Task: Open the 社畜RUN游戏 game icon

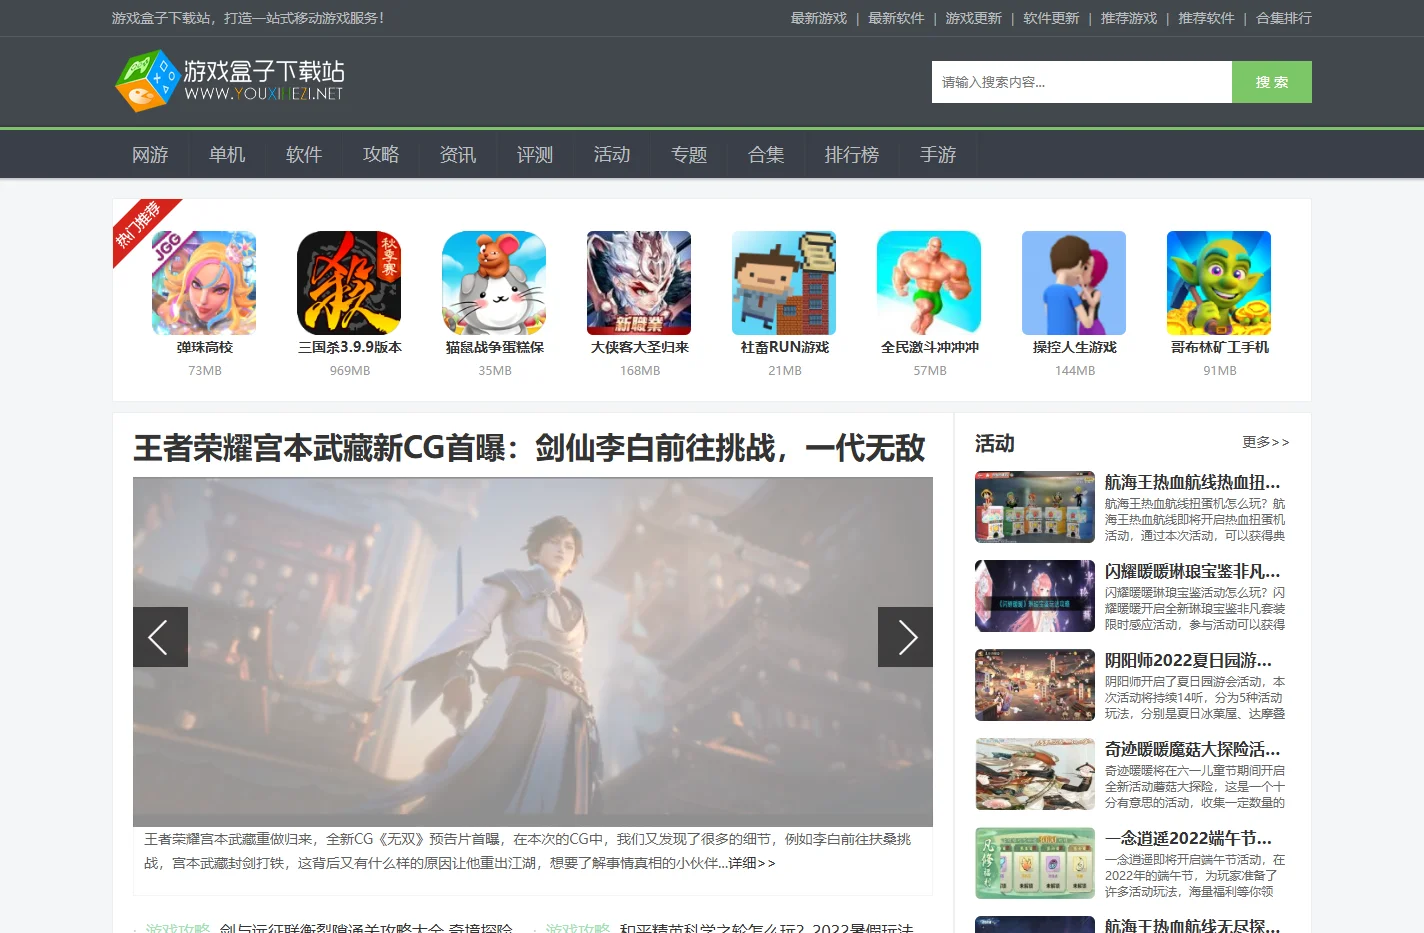Action: 784,283
